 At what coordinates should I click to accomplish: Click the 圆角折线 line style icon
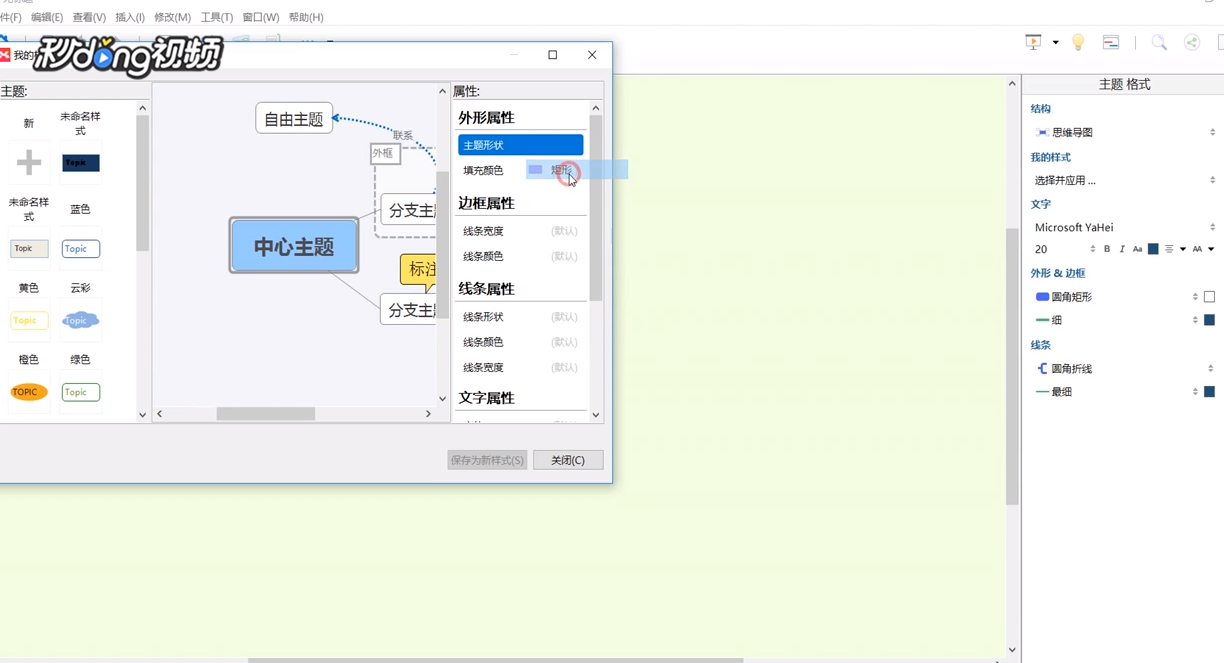(x=1042, y=368)
